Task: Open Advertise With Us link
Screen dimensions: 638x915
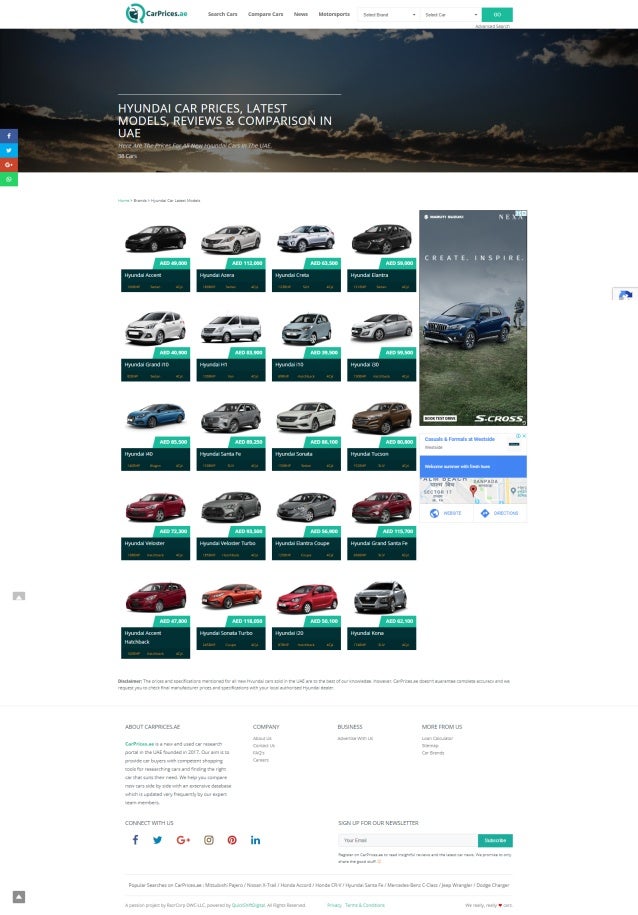Action: (x=355, y=738)
